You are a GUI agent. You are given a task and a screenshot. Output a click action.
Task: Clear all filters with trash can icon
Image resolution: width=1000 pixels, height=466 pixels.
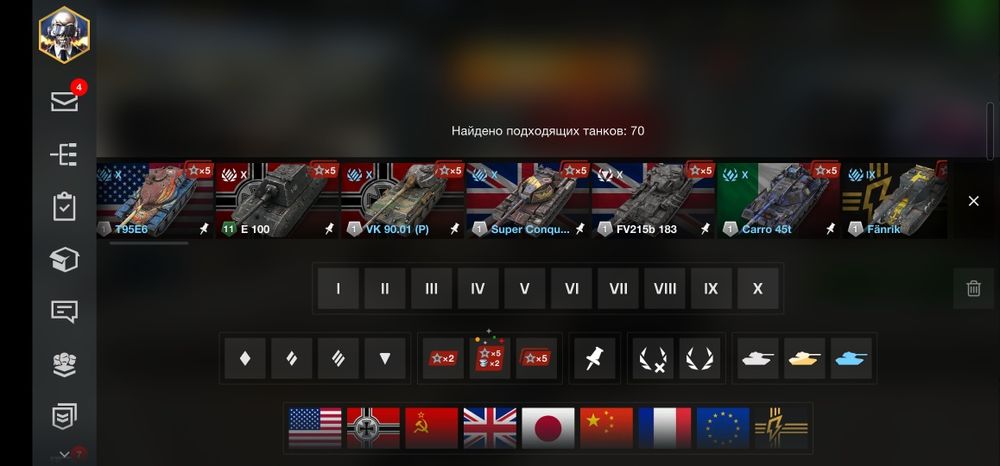tap(973, 289)
